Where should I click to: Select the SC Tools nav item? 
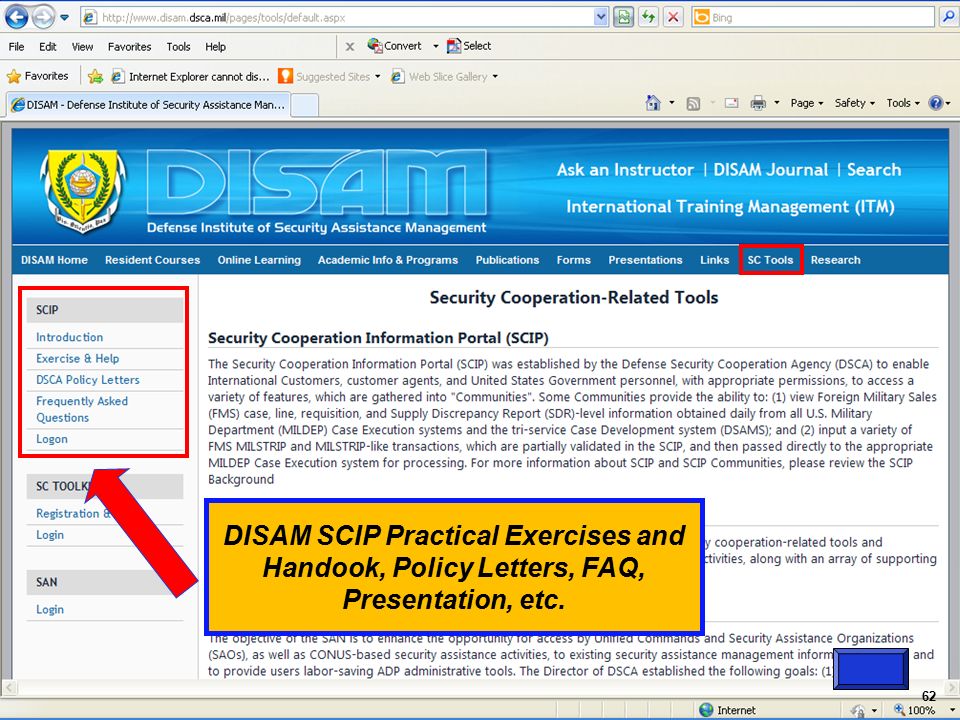click(x=770, y=260)
